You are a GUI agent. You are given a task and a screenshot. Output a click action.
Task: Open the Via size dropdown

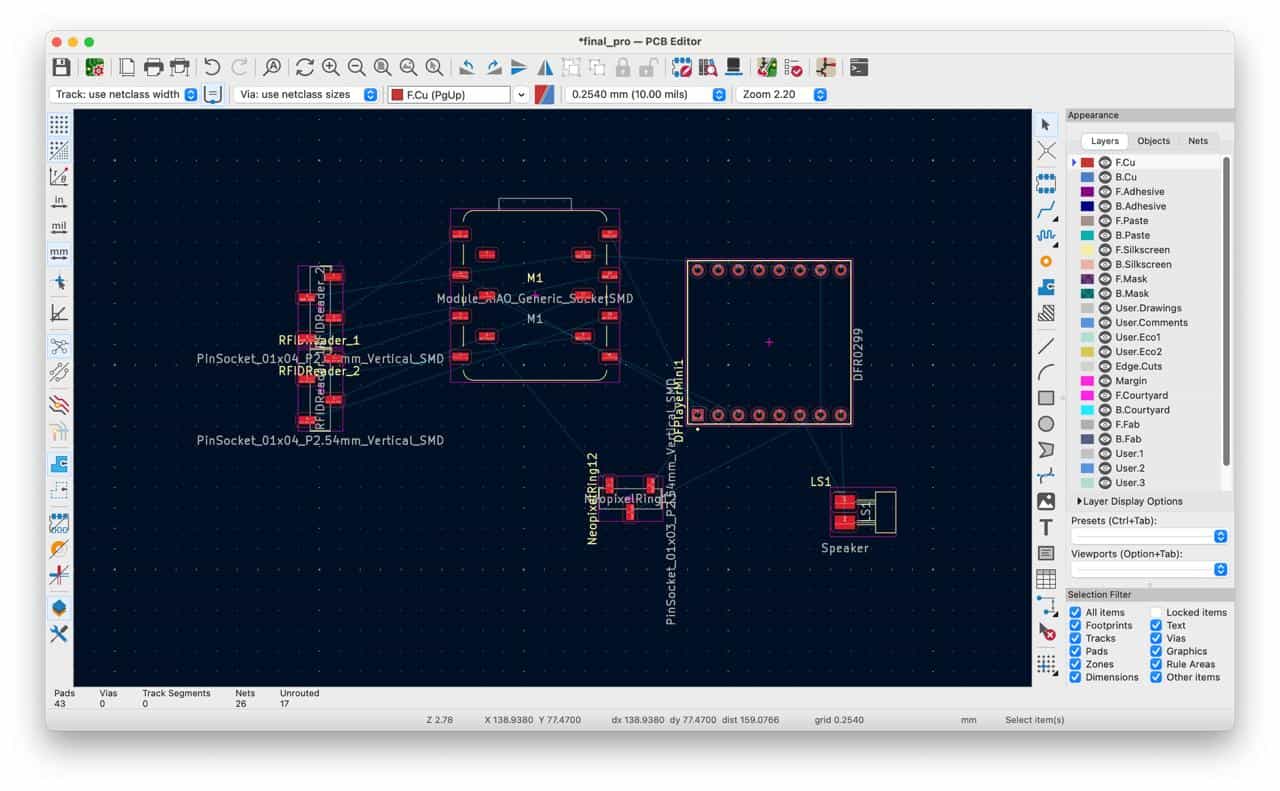pos(306,94)
